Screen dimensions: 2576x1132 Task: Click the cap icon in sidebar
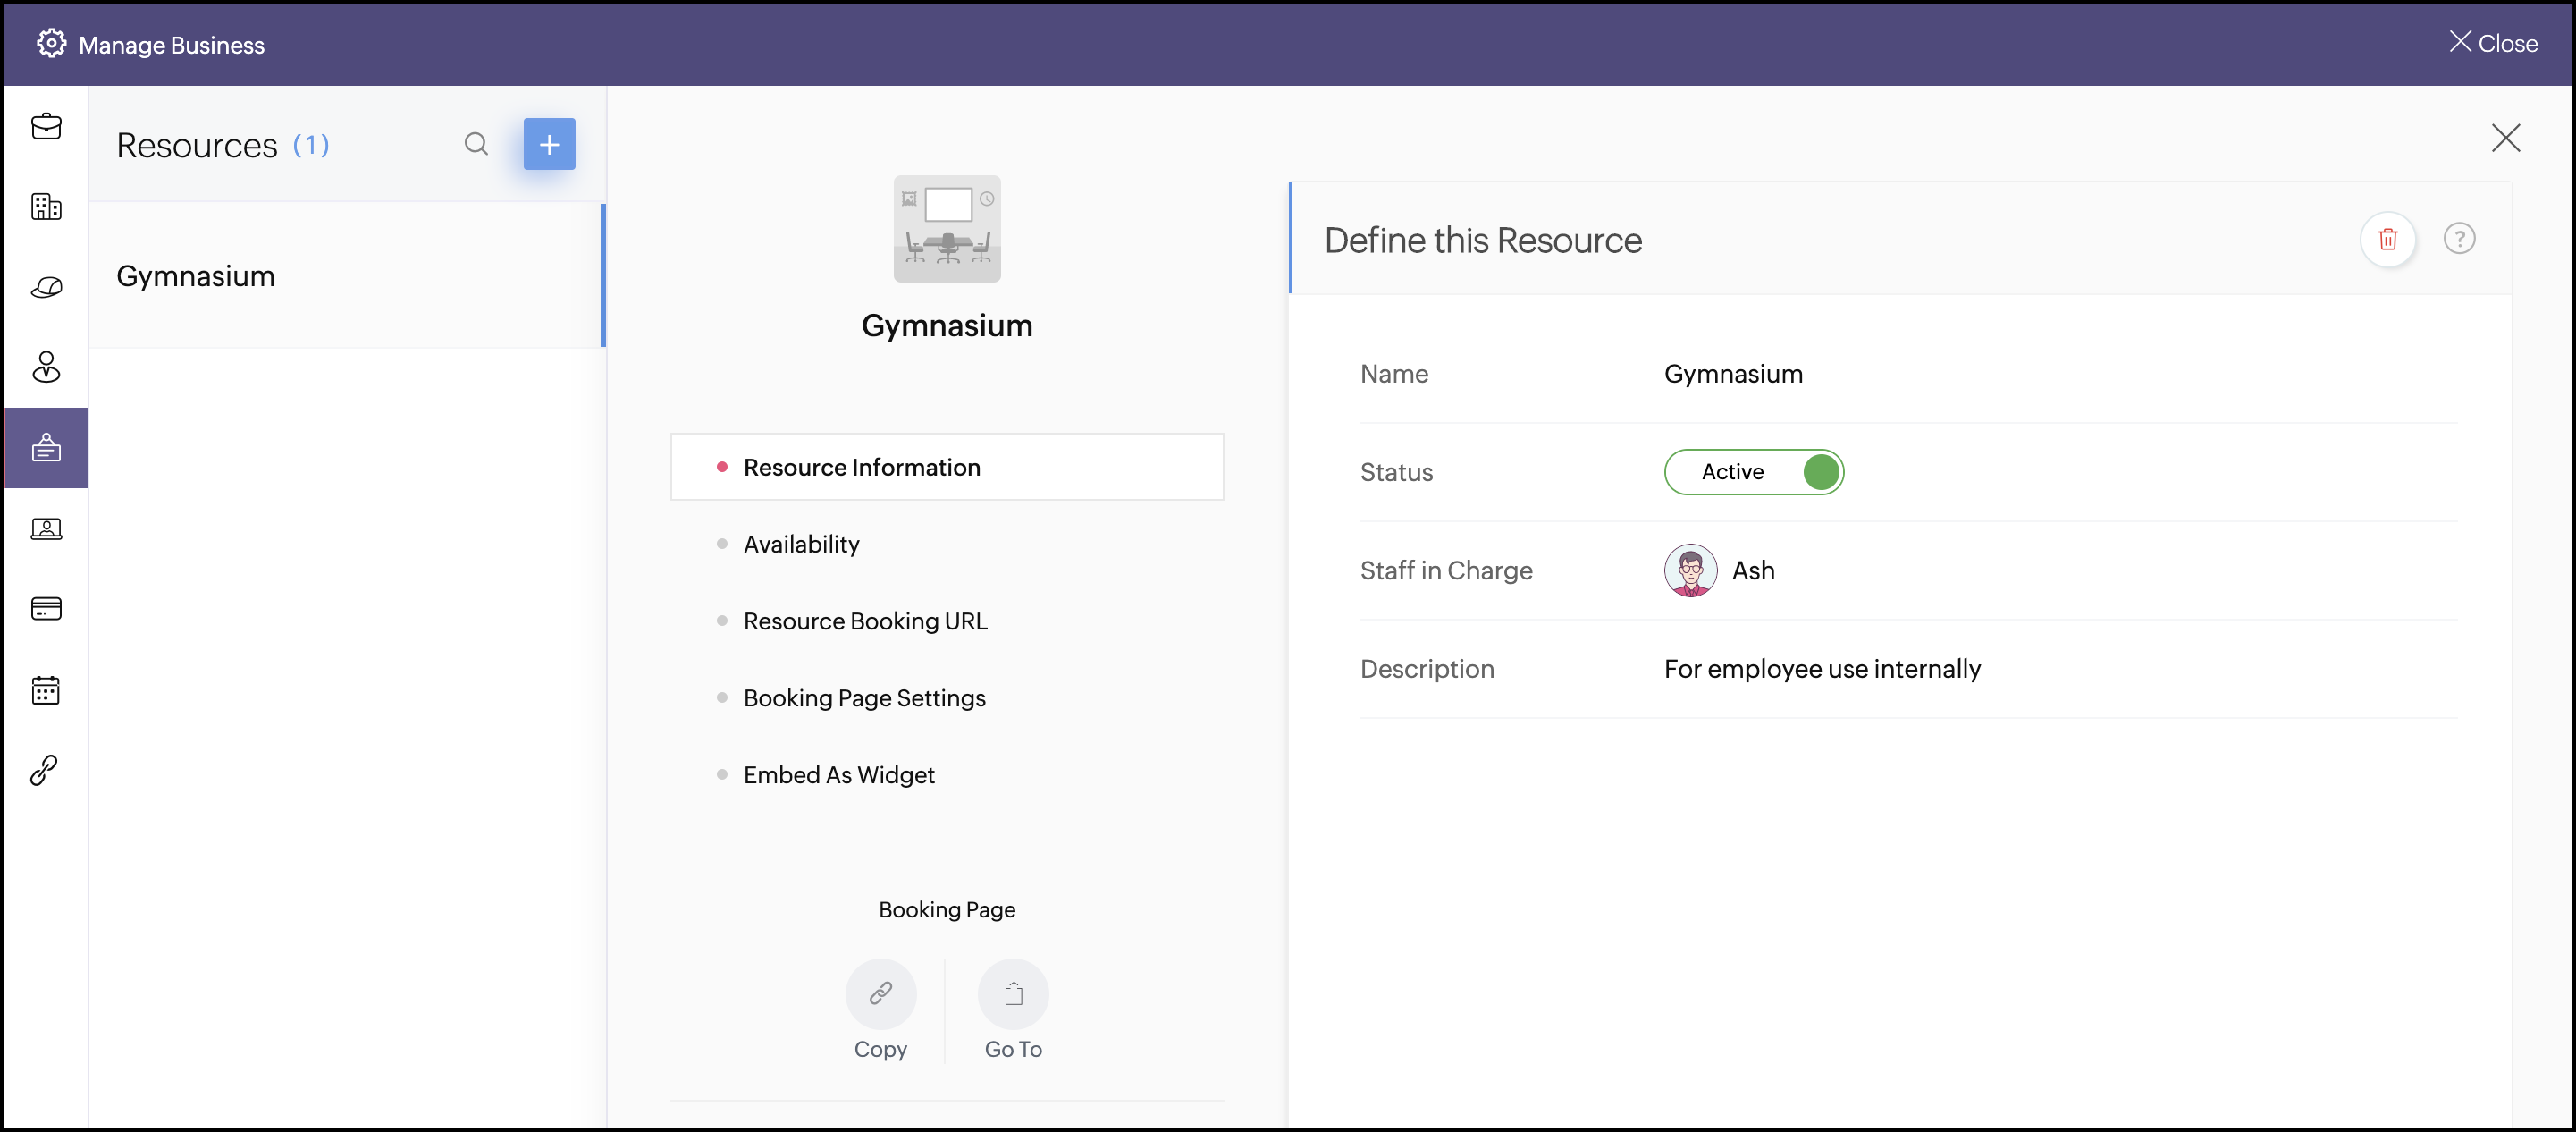point(46,288)
